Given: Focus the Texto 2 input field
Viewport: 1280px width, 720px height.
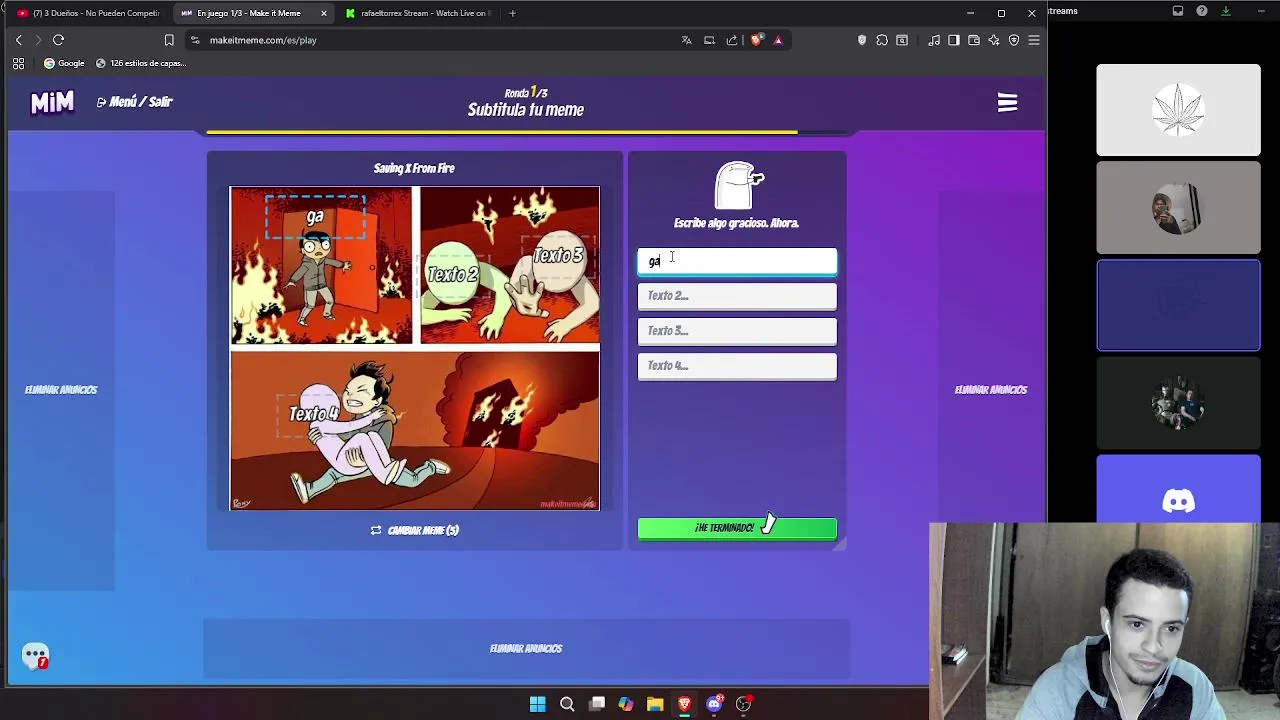Looking at the screenshot, I should 737,296.
